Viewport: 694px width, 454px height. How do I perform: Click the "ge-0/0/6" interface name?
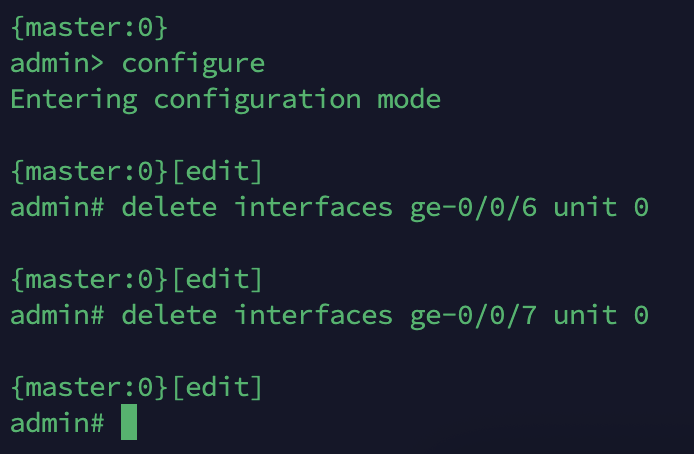[473, 208]
